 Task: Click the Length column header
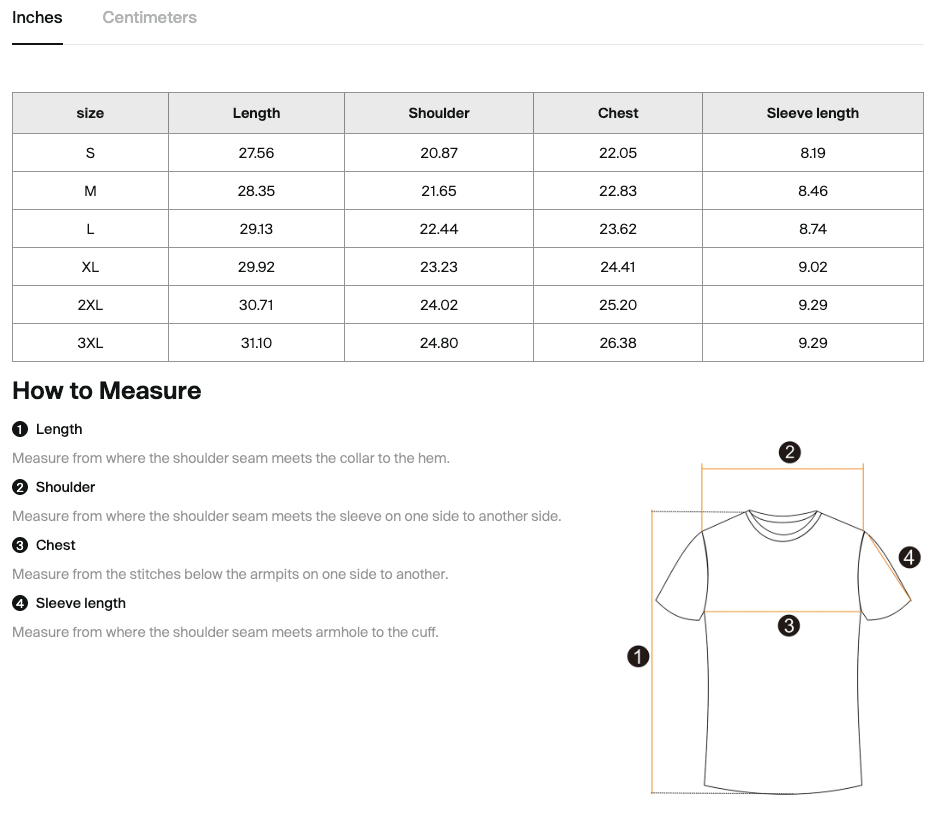pyautogui.click(x=256, y=113)
